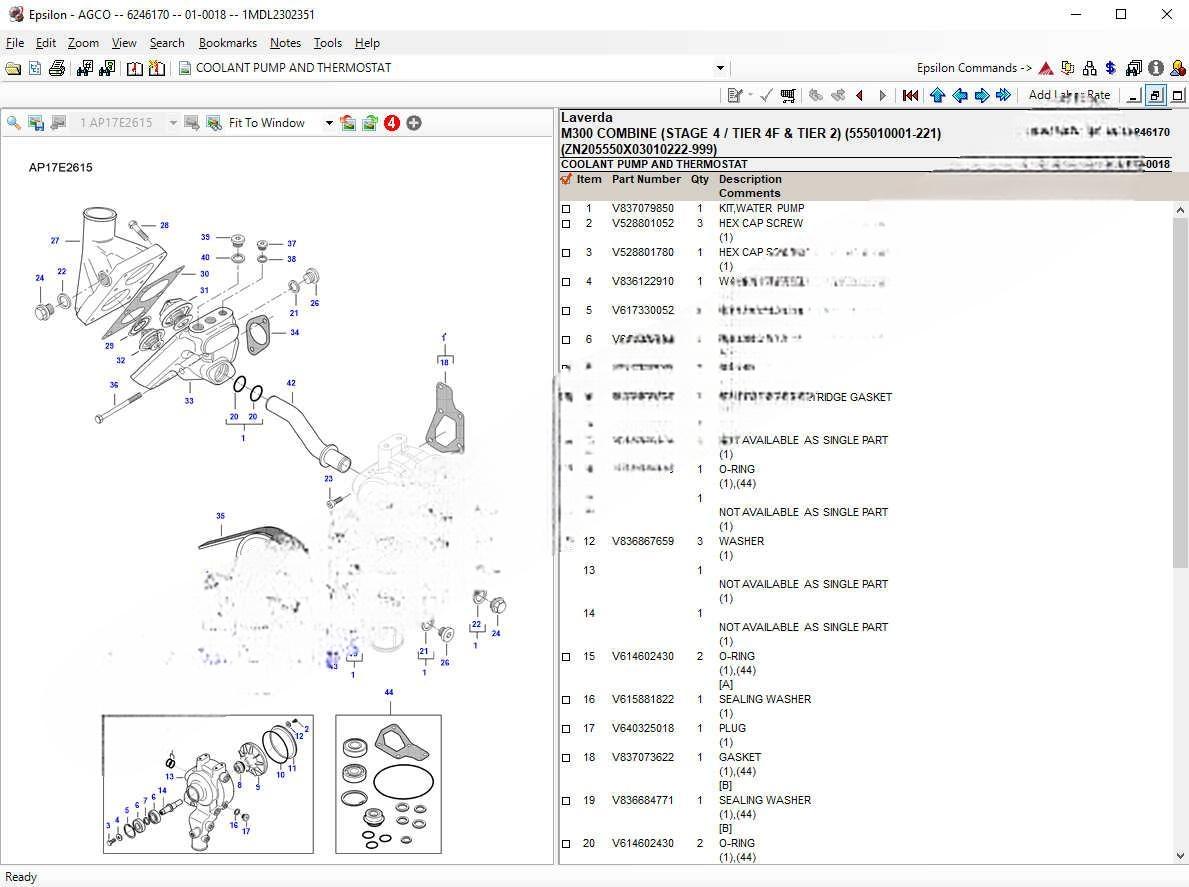Click the open folder toolbar icon

[13, 68]
